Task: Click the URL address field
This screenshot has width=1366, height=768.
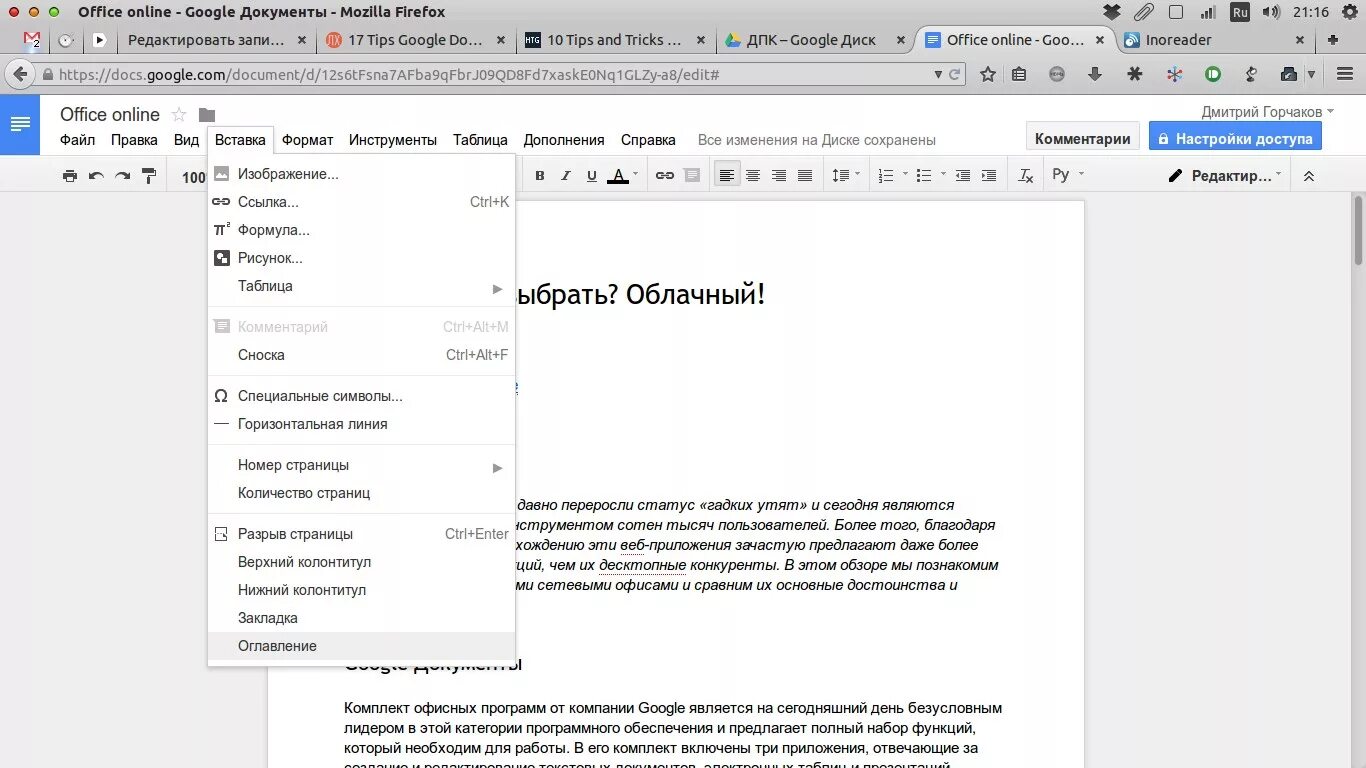Action: [x=490, y=75]
